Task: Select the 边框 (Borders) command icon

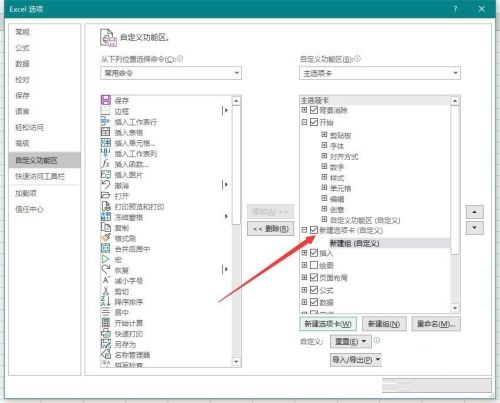Action: 106,111
